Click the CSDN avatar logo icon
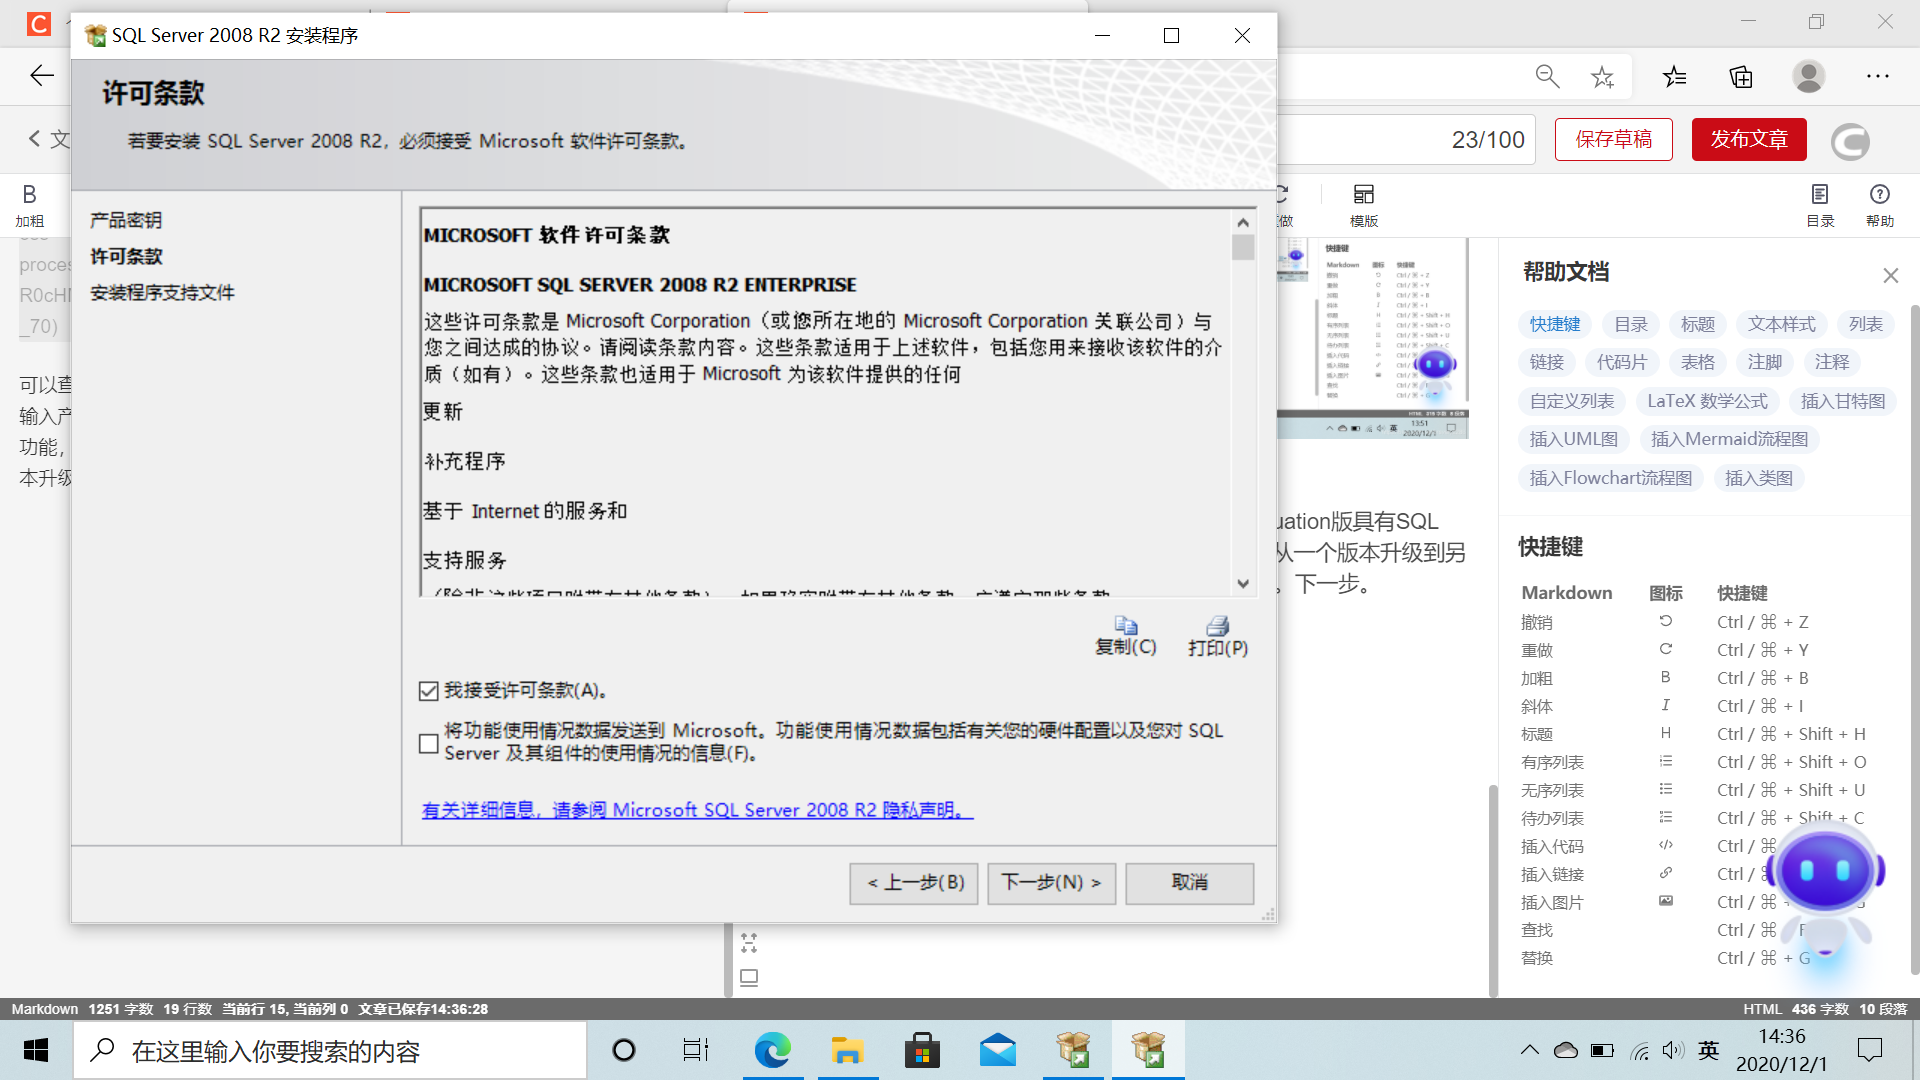1920x1080 pixels. pos(1850,141)
